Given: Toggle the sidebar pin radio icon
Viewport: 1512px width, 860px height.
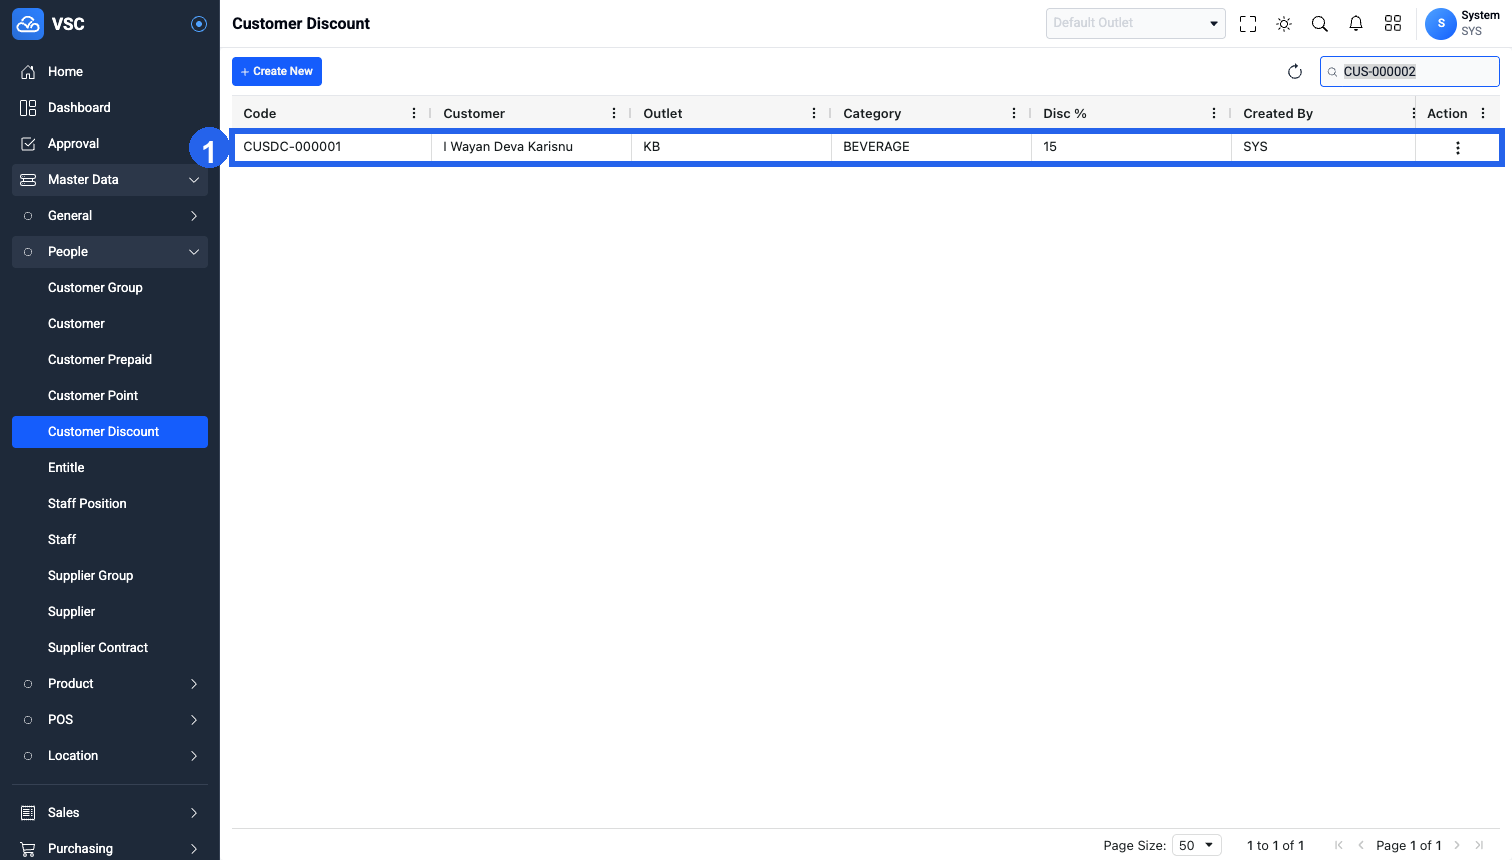Looking at the screenshot, I should [199, 24].
